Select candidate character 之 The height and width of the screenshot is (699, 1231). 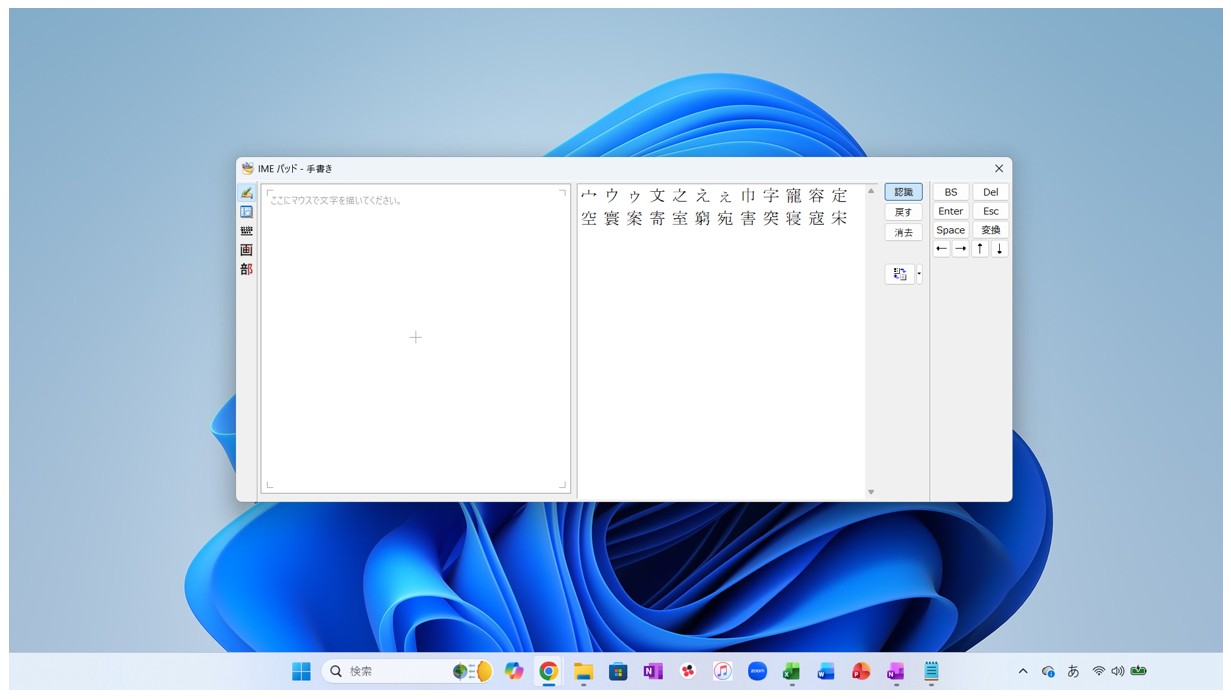coord(680,196)
